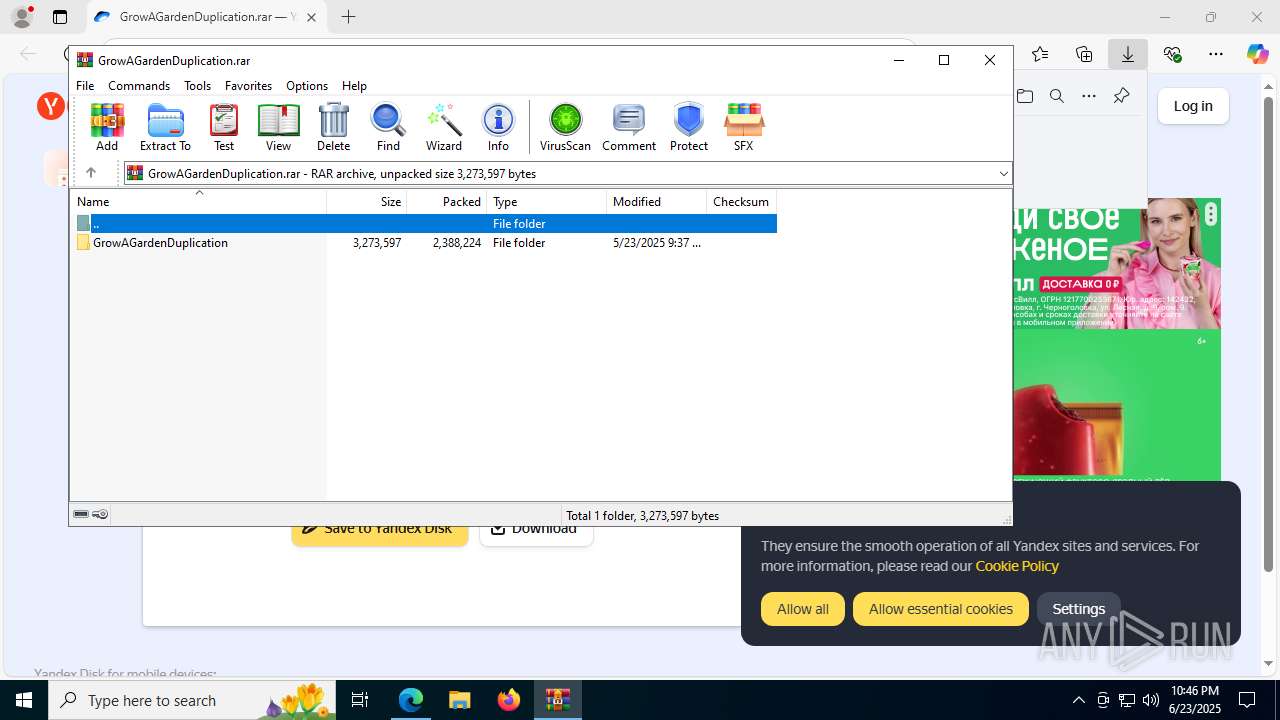
Task: Open the Commands menu
Action: (x=139, y=86)
